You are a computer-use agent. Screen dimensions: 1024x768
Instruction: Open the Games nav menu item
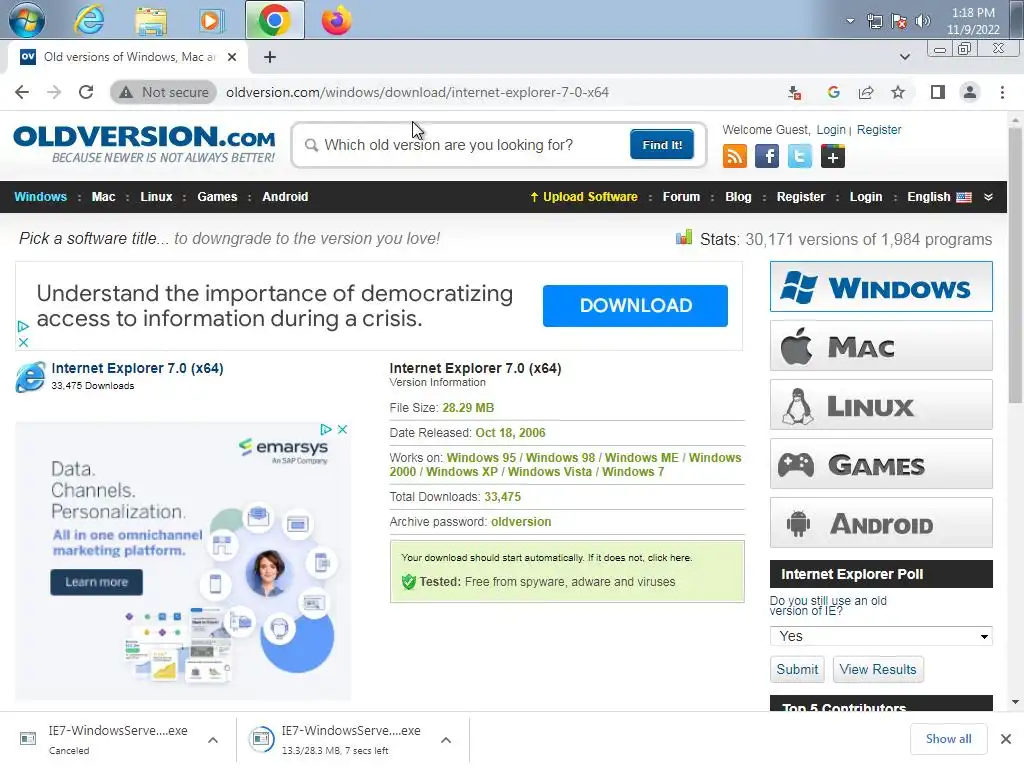[x=217, y=197]
